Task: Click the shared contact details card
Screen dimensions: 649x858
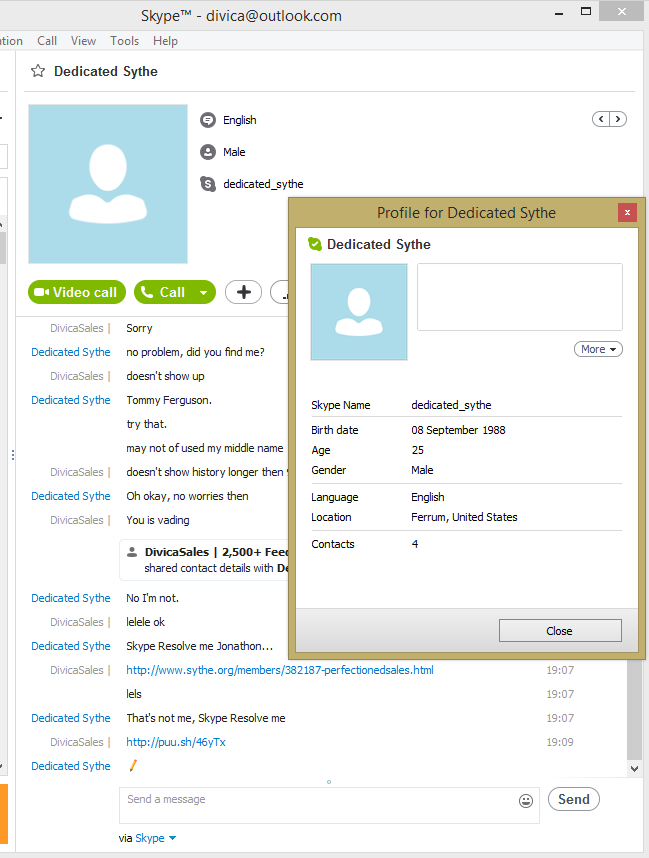Action: pos(205,560)
